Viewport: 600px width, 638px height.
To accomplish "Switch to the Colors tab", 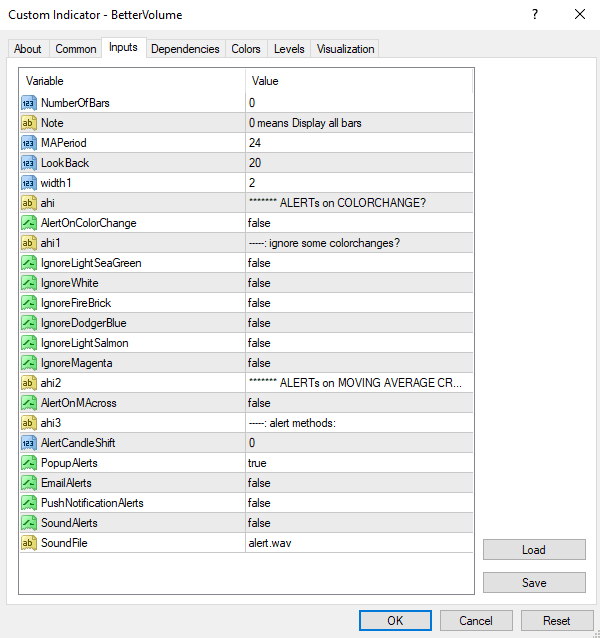I will click(246, 49).
